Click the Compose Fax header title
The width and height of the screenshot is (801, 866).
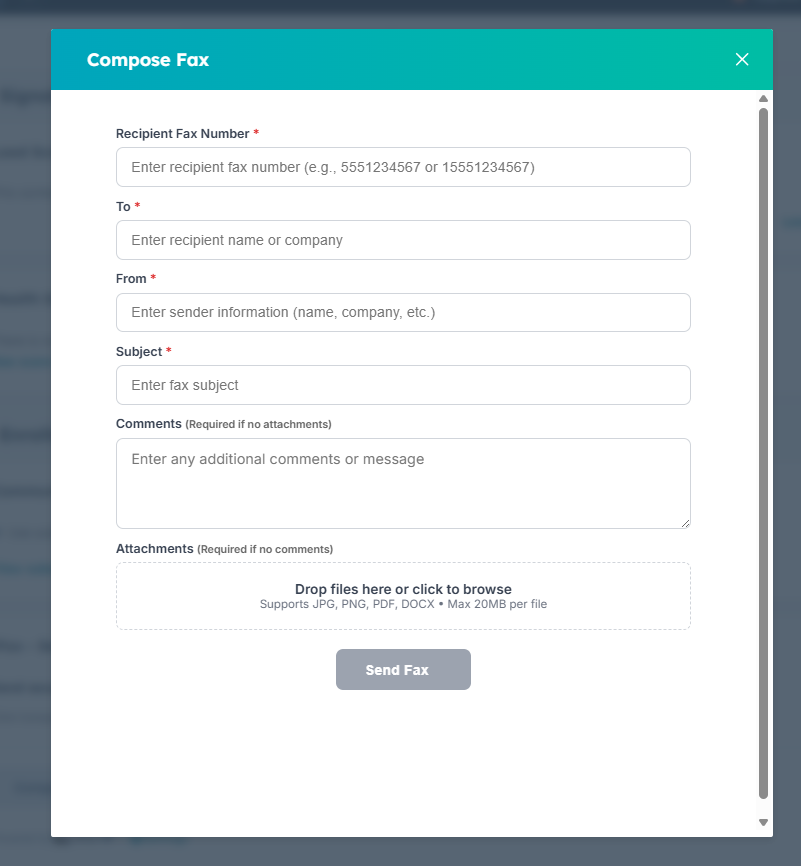(148, 60)
